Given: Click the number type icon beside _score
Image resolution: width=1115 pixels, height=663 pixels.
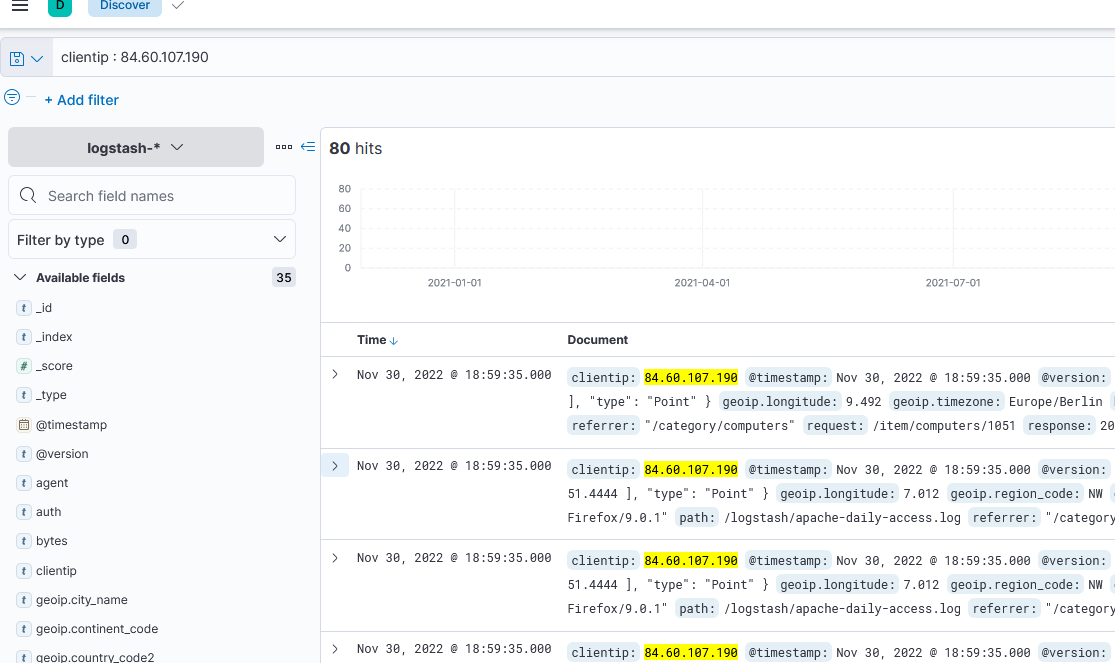Looking at the screenshot, I should pyautogui.click(x=23, y=366).
